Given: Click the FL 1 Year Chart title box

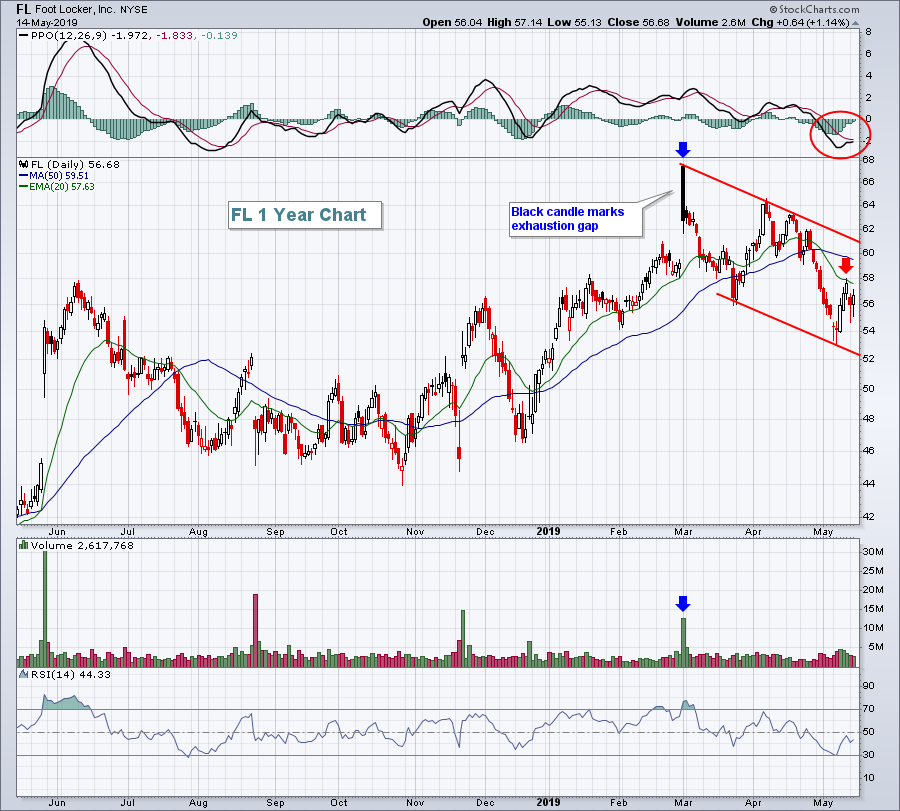Looking at the screenshot, I should [305, 215].
